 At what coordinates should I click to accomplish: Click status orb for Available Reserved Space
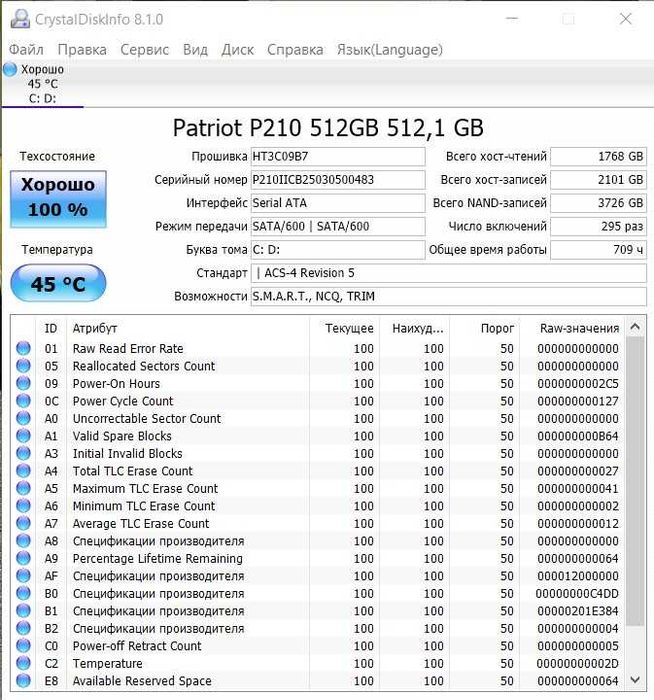23,680
